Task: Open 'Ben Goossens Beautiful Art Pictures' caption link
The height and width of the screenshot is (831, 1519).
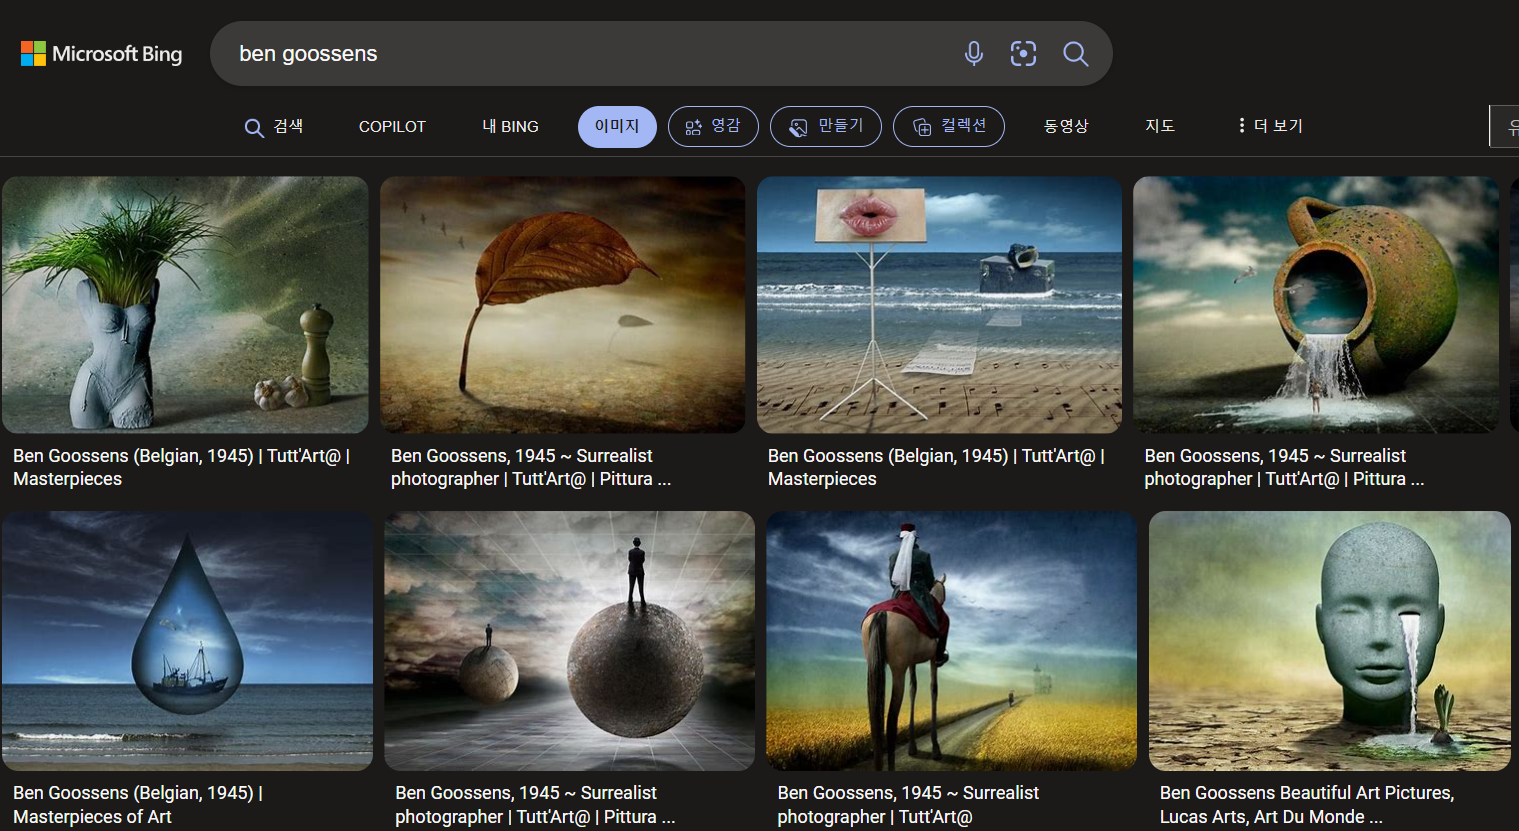Action: (1306, 805)
